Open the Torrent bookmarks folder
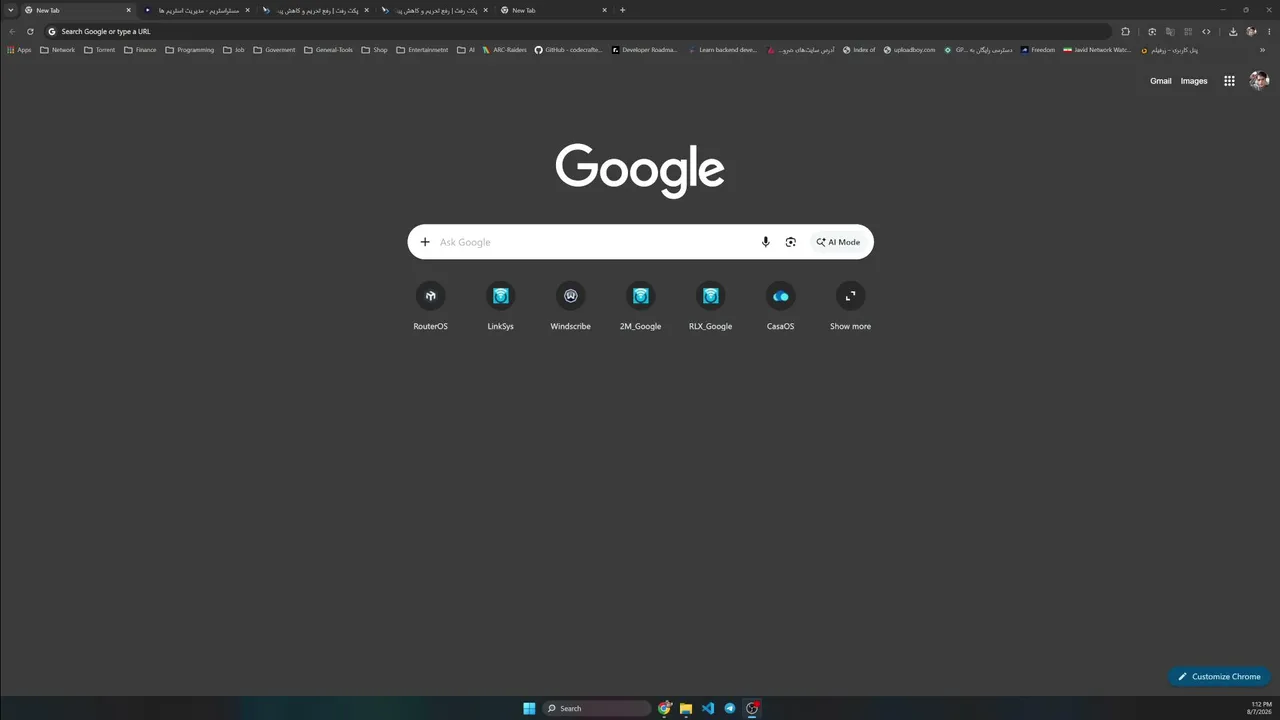This screenshot has height=720, width=1280. click(x=99, y=50)
